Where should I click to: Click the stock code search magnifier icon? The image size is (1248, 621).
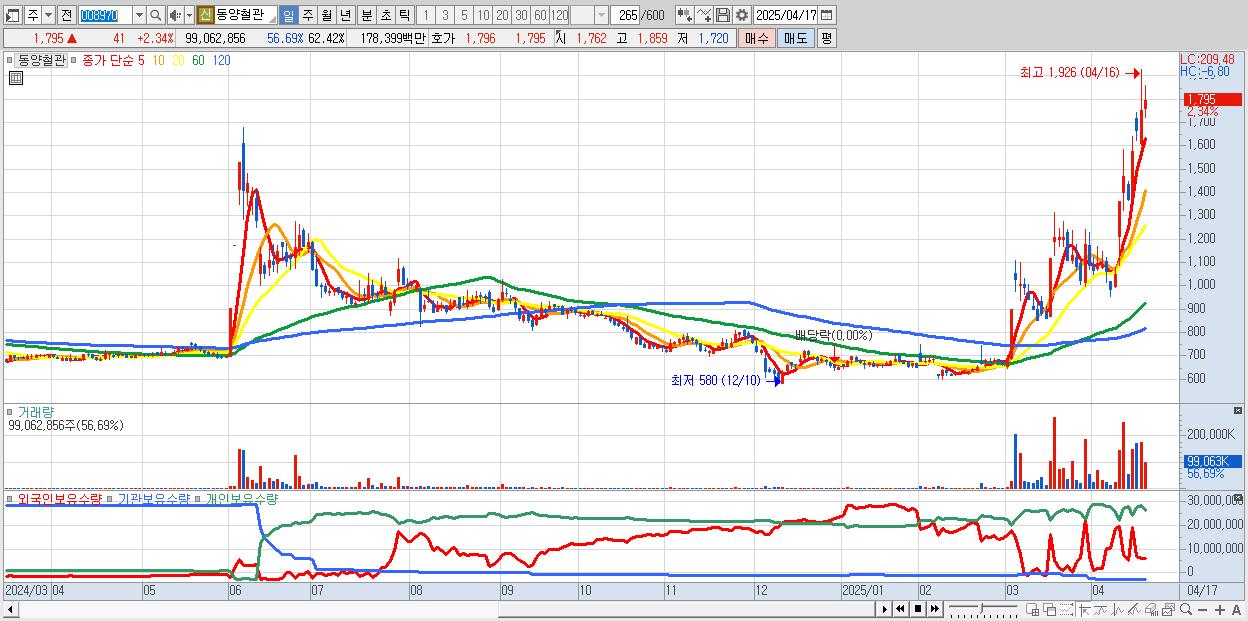[x=156, y=15]
